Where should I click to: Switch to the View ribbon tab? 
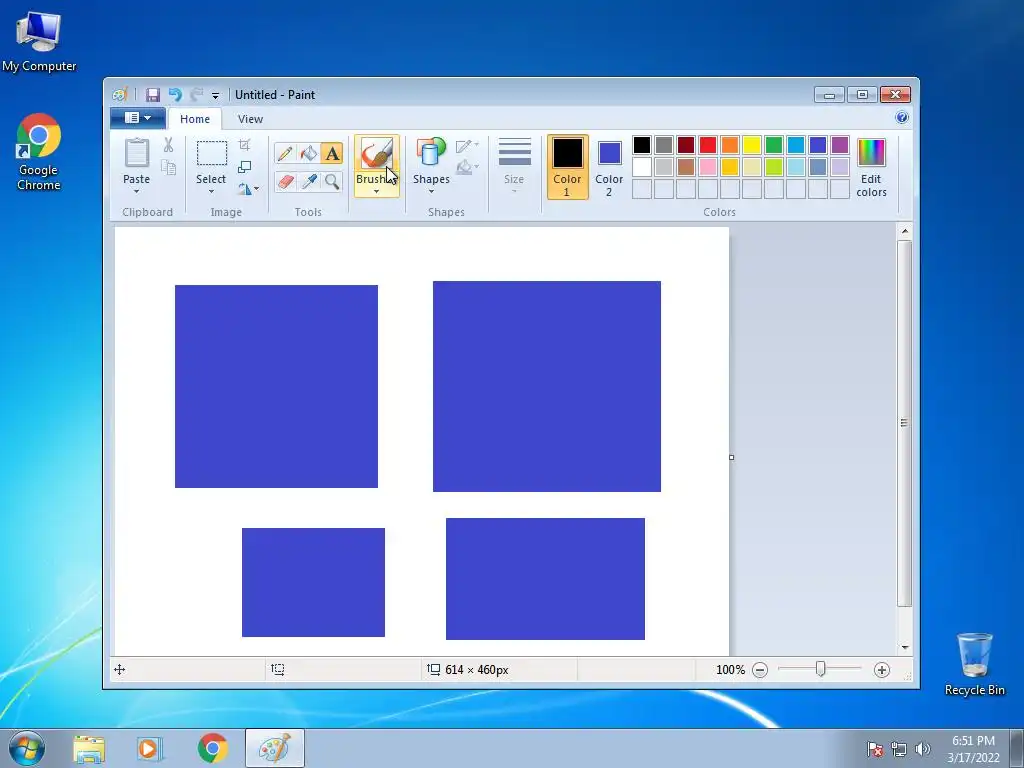coord(250,119)
